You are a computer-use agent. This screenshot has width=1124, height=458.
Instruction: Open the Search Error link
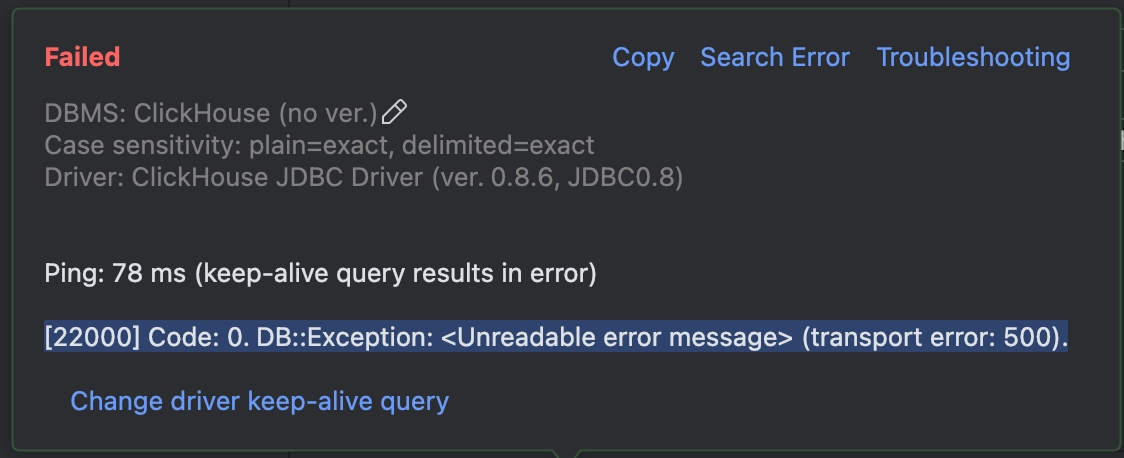click(x=775, y=57)
